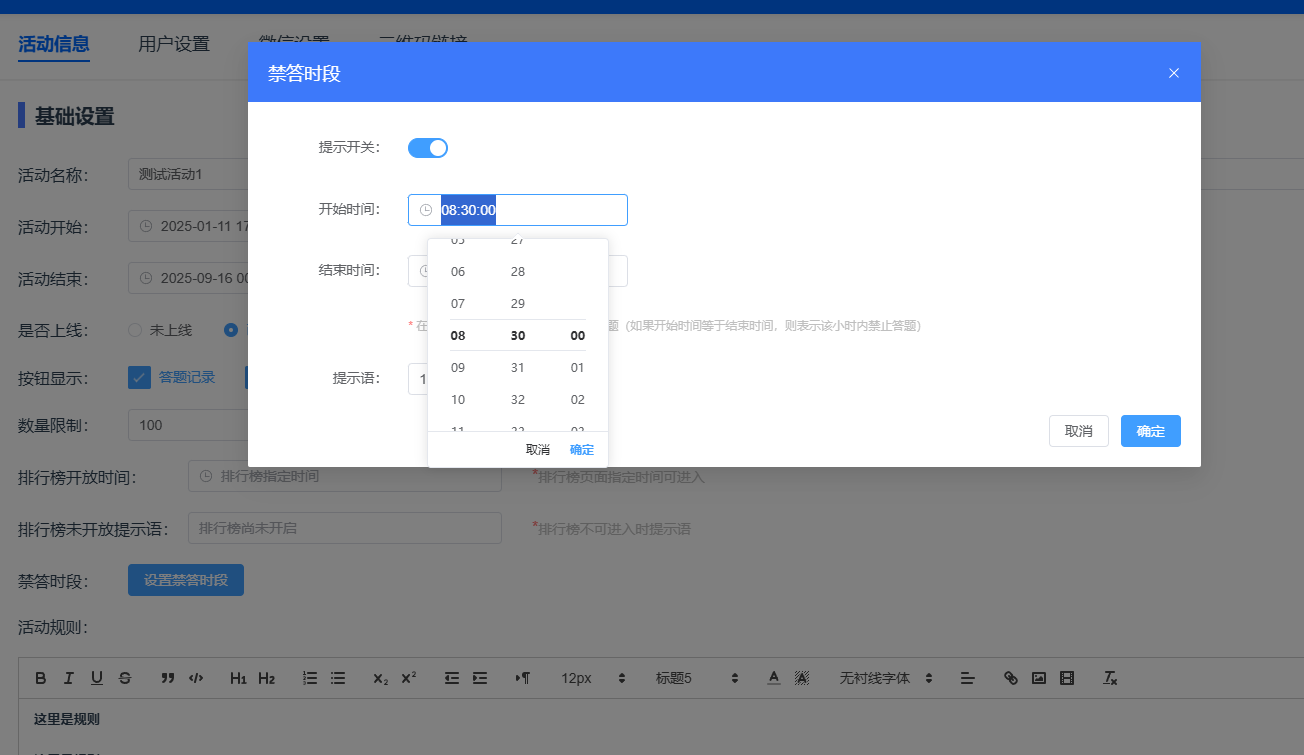Decrease indent in rules editor
Viewport: 1304px width, 755px height.
click(452, 678)
